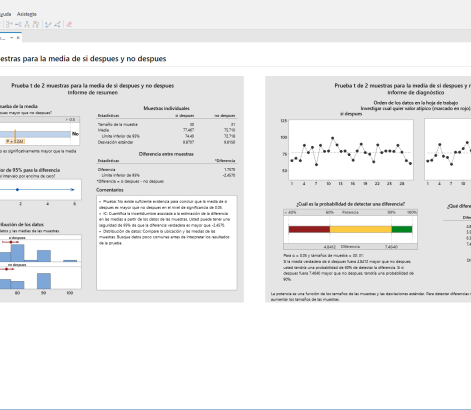Image resolution: width=471 pixels, height=410 pixels.
Task: Open the tab's dropdown arrow menu
Action: coord(12,38)
